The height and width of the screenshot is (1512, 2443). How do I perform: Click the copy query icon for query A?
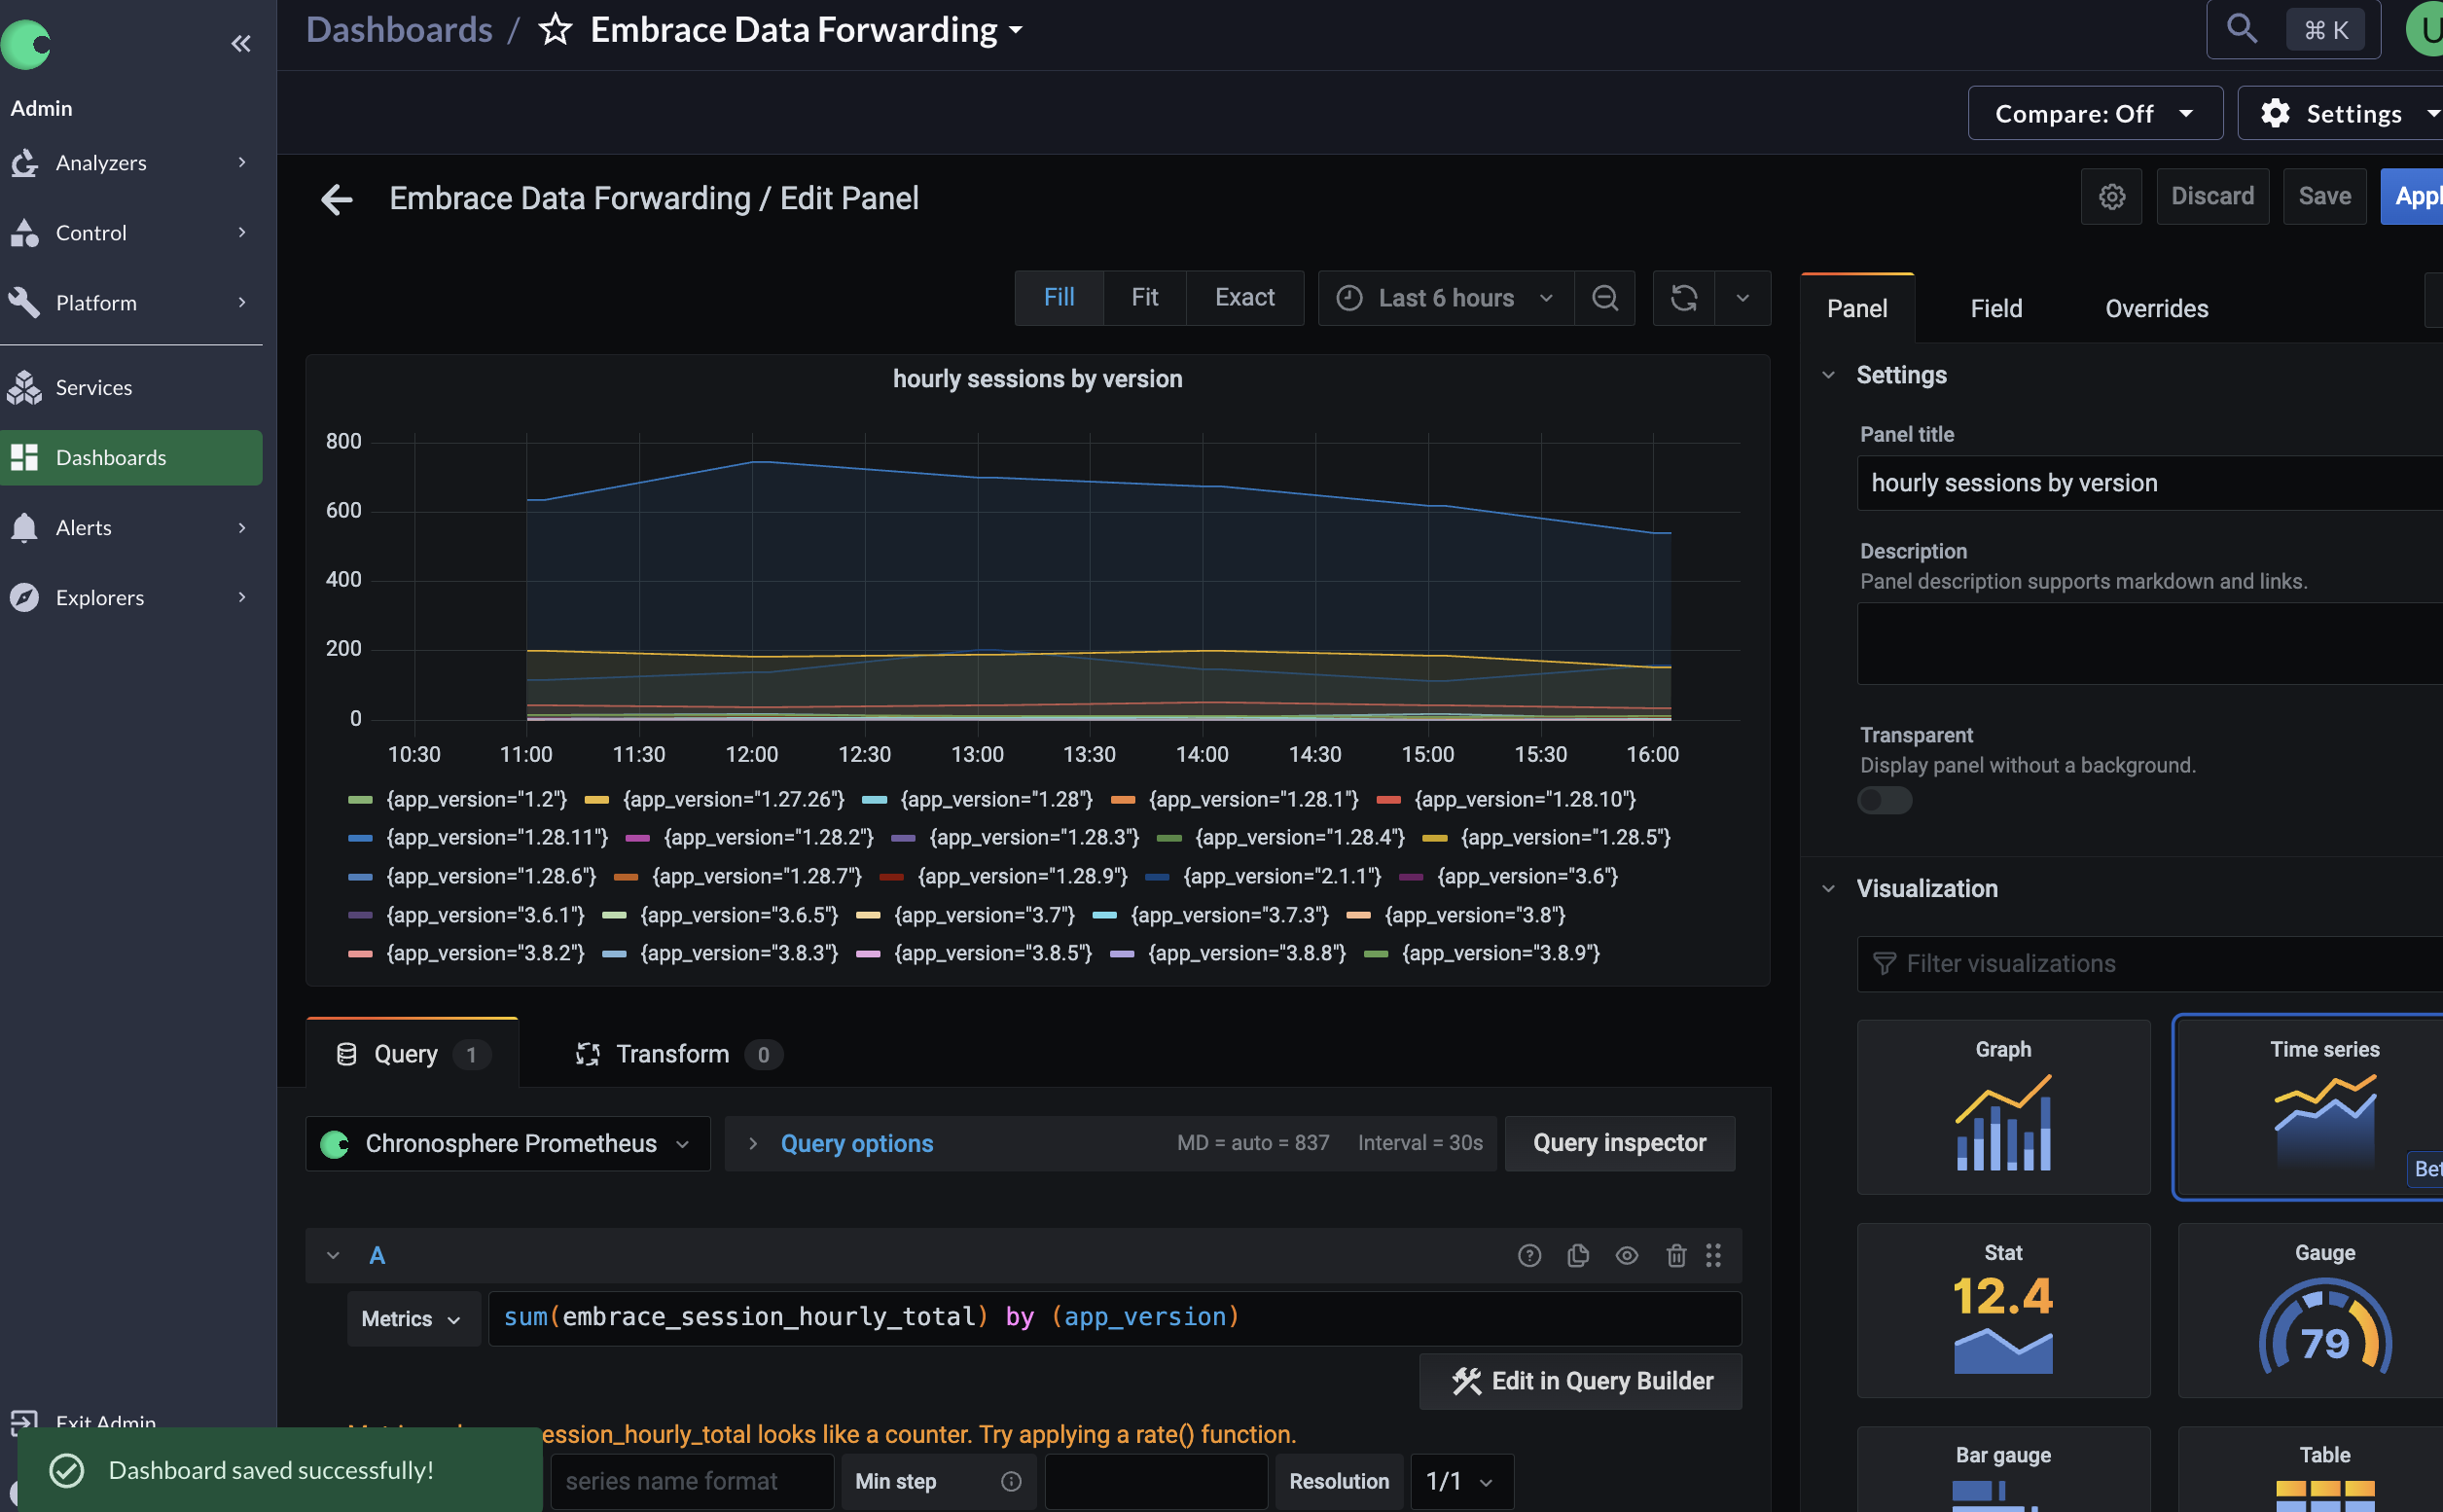pyautogui.click(x=1576, y=1253)
